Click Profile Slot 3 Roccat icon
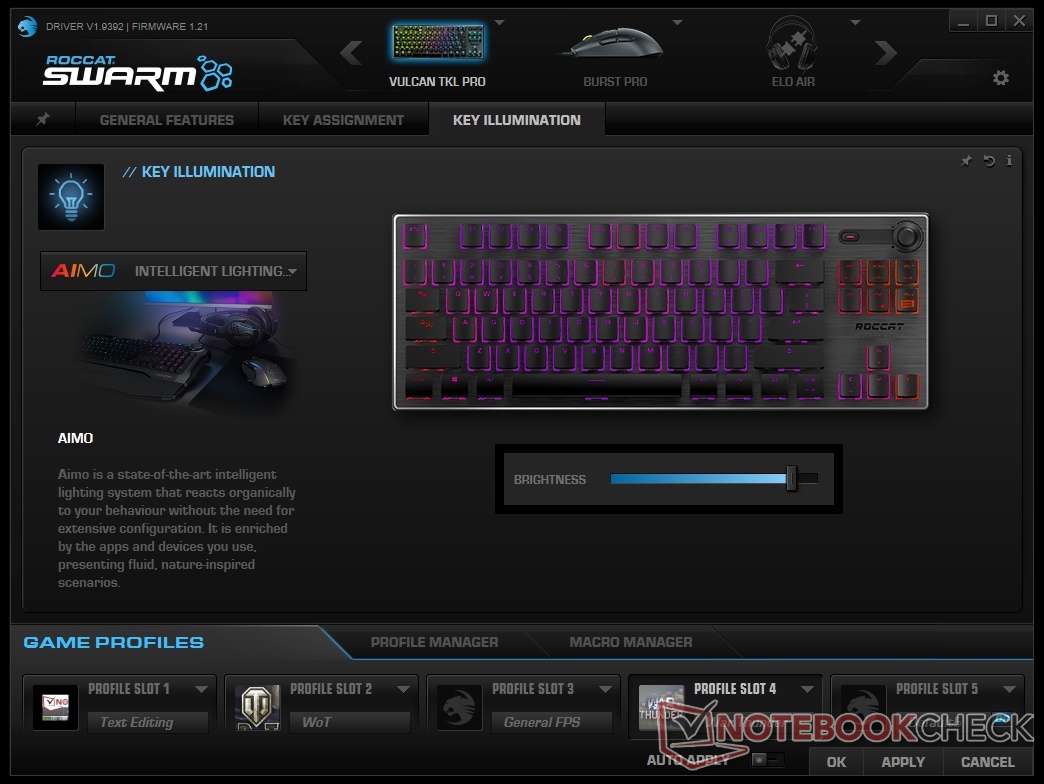 coord(459,707)
